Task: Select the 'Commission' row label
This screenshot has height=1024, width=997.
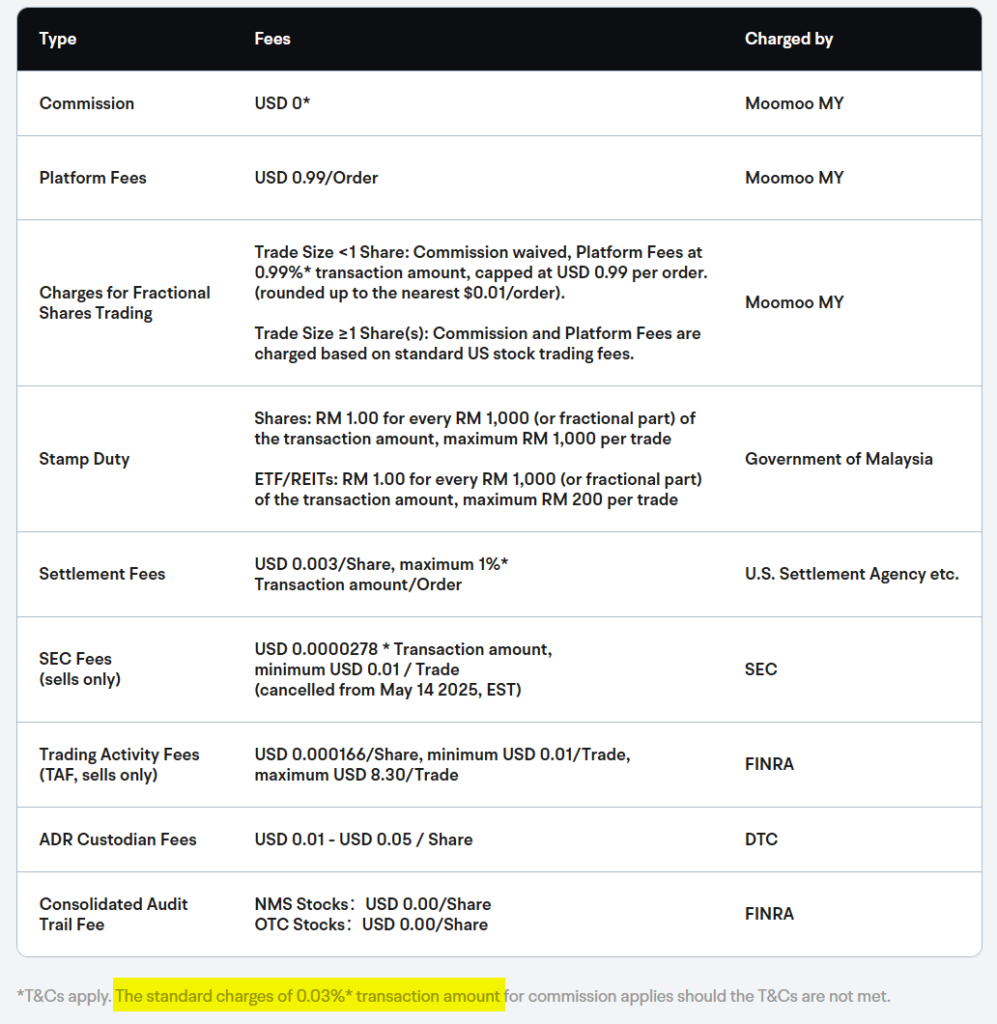Action: [86, 103]
